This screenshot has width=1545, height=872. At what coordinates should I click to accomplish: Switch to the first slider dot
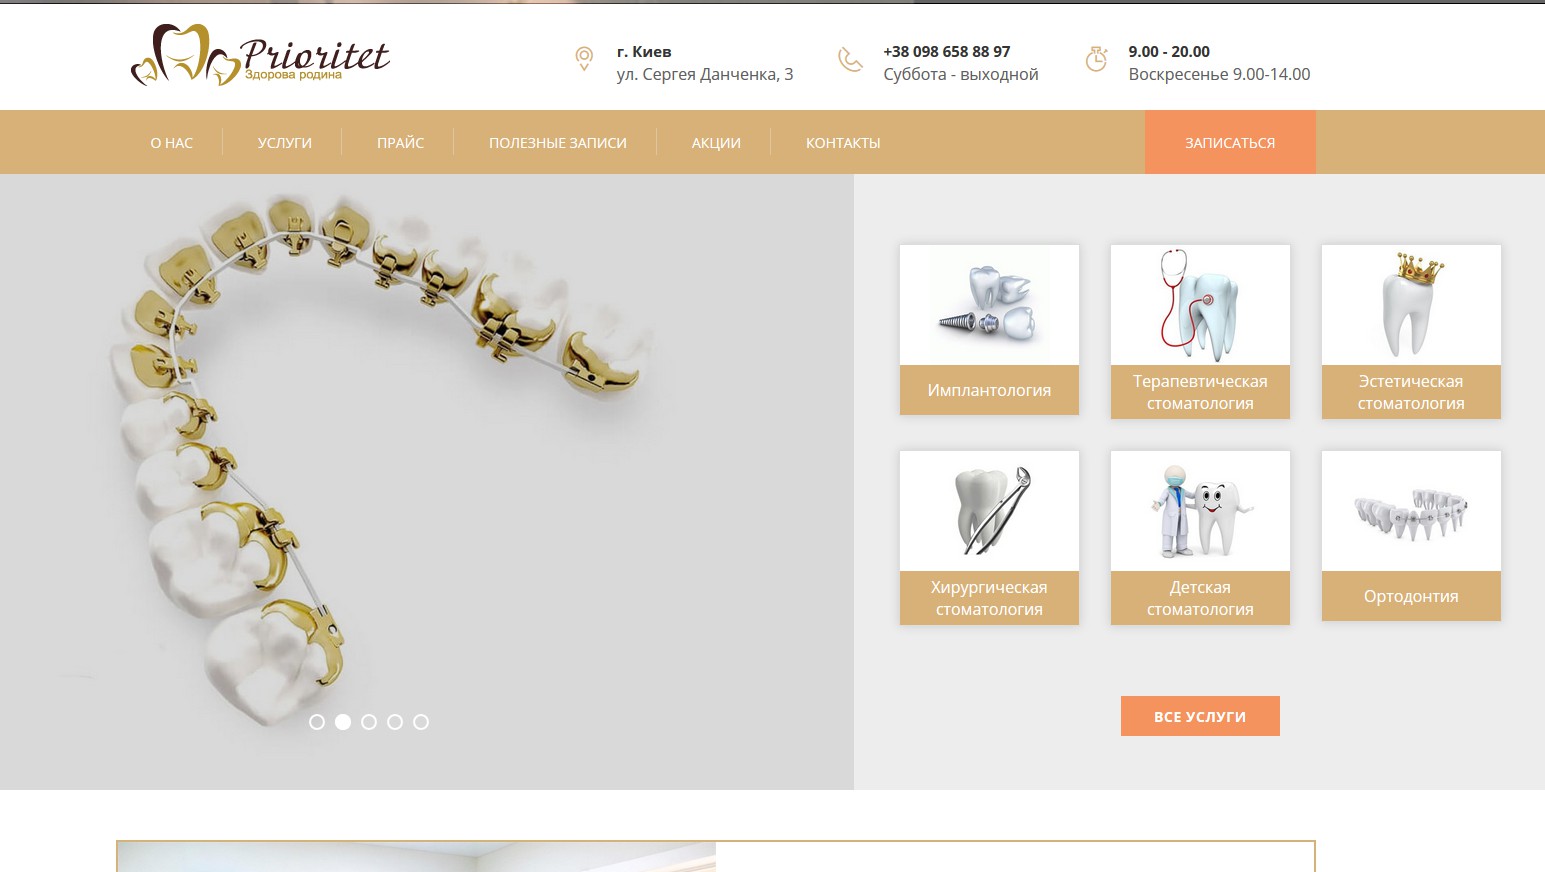point(317,722)
